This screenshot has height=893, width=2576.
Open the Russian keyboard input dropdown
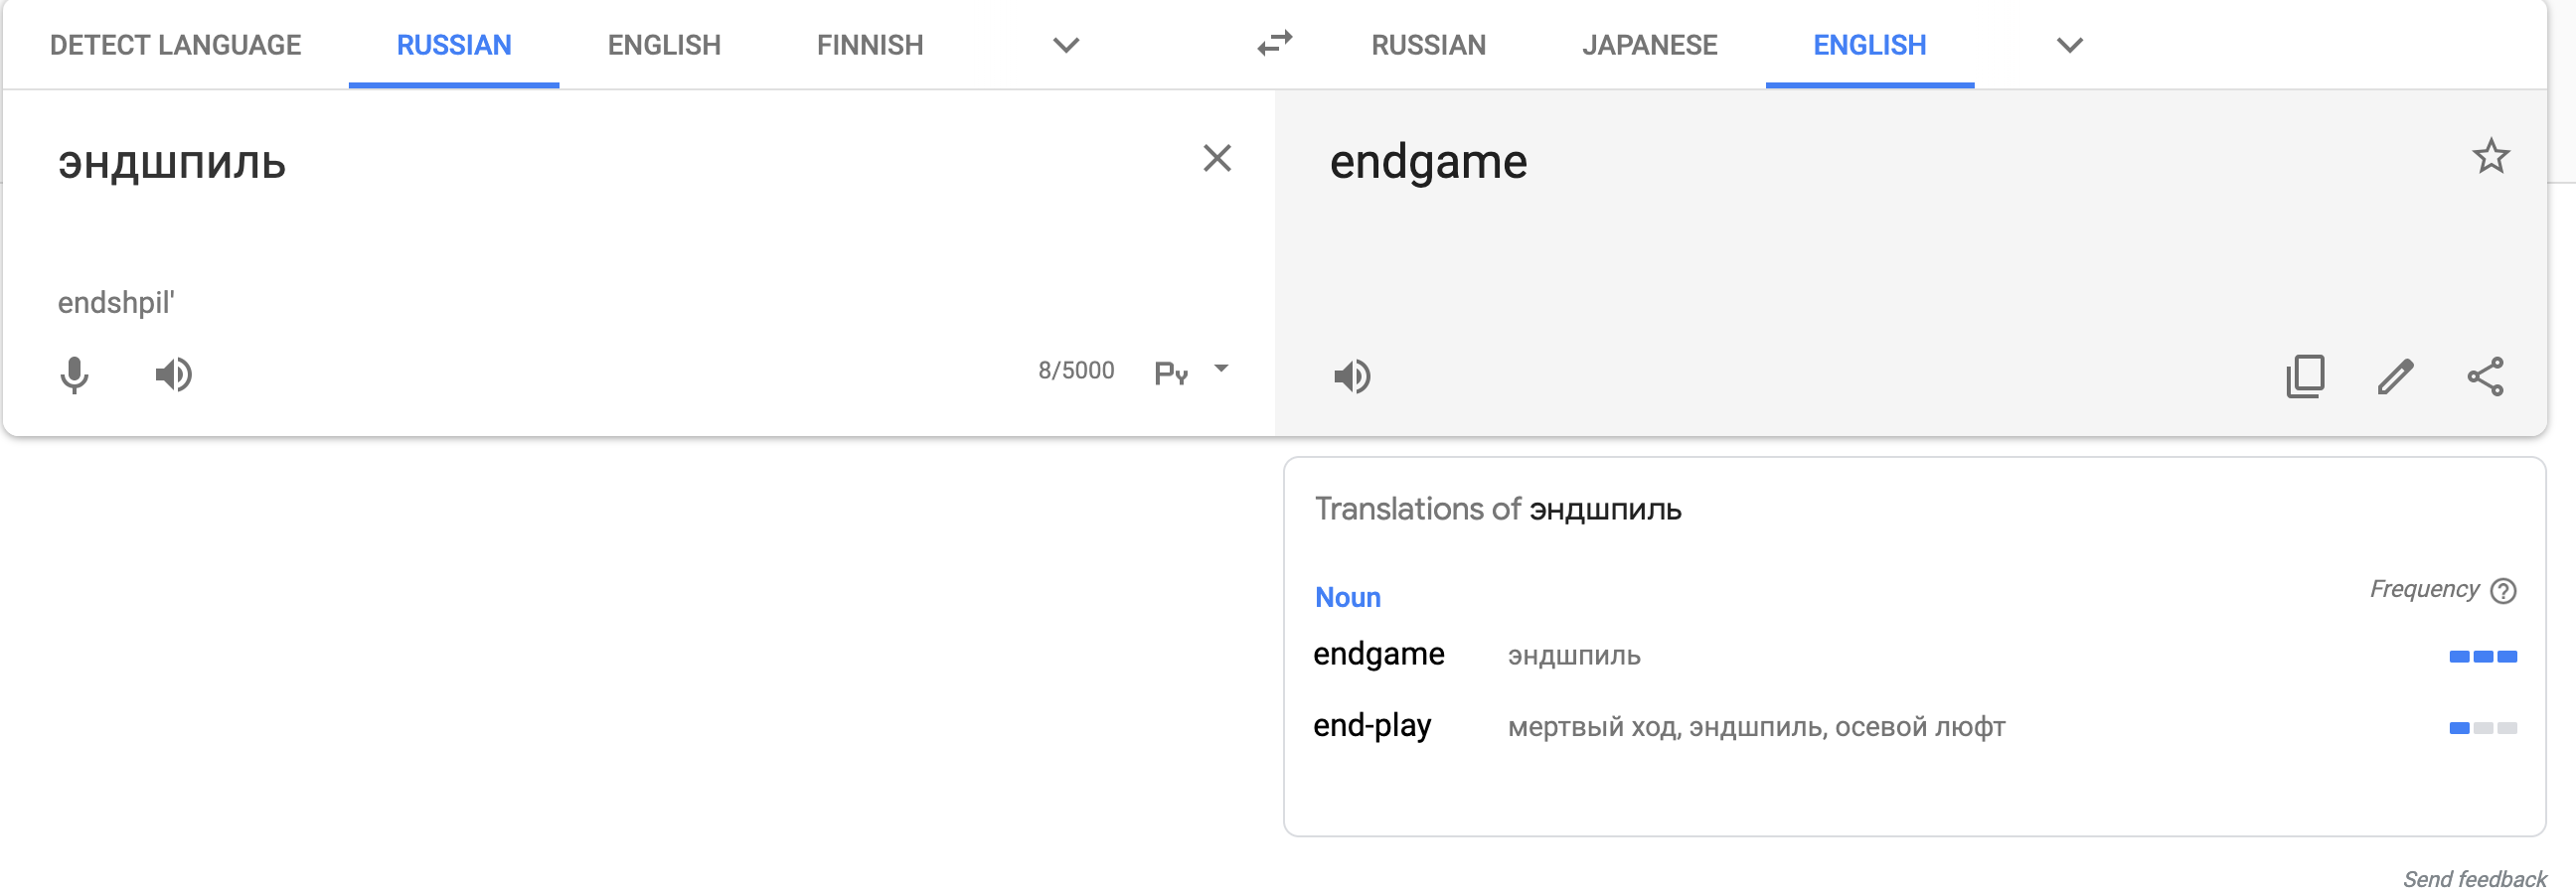[1221, 370]
